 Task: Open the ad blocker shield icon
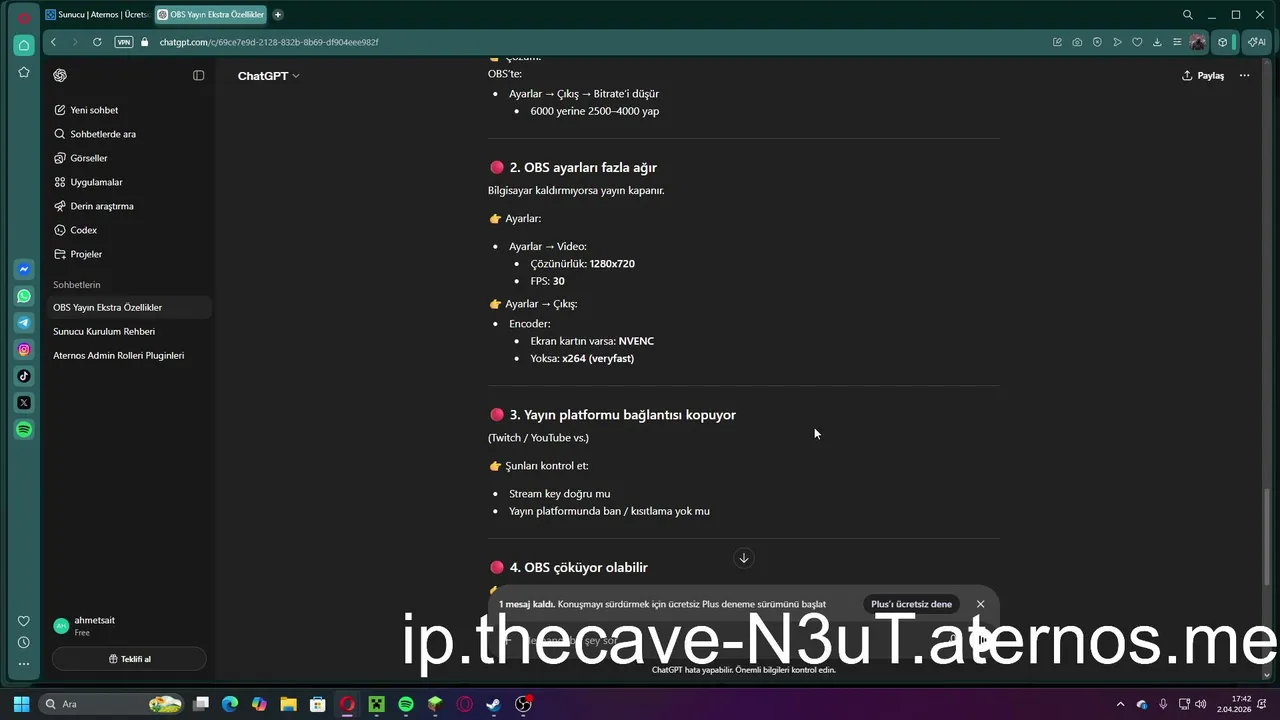tap(1097, 42)
